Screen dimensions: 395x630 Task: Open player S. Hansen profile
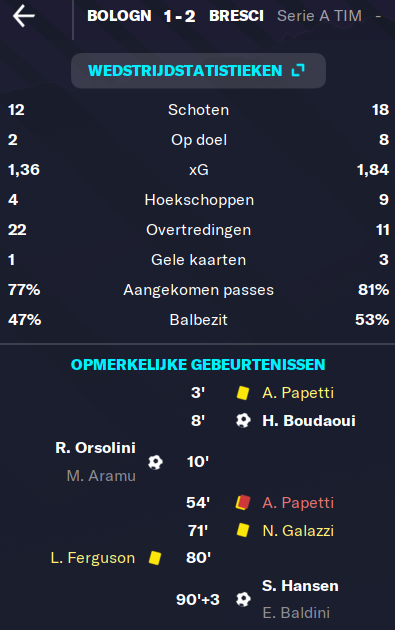[x=300, y=586]
